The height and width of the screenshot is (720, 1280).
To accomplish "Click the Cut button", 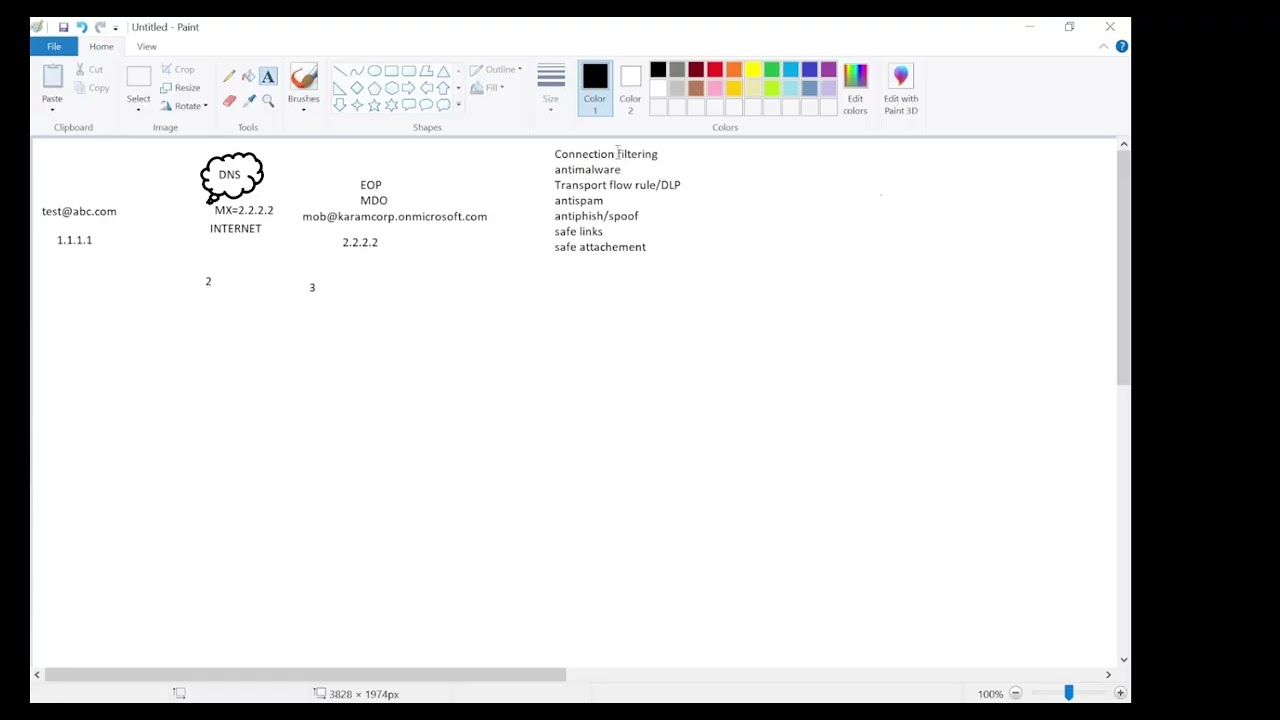I will [x=89, y=69].
